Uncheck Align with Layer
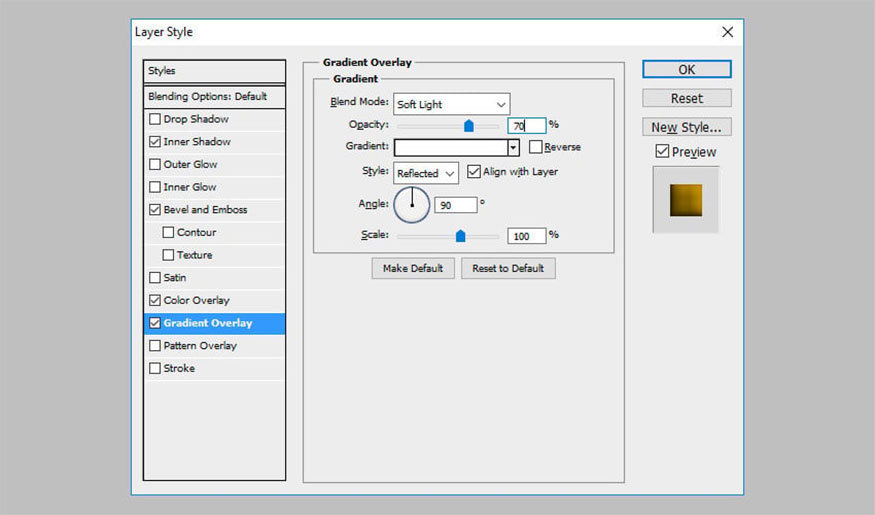The width and height of the screenshot is (875, 515). (474, 172)
